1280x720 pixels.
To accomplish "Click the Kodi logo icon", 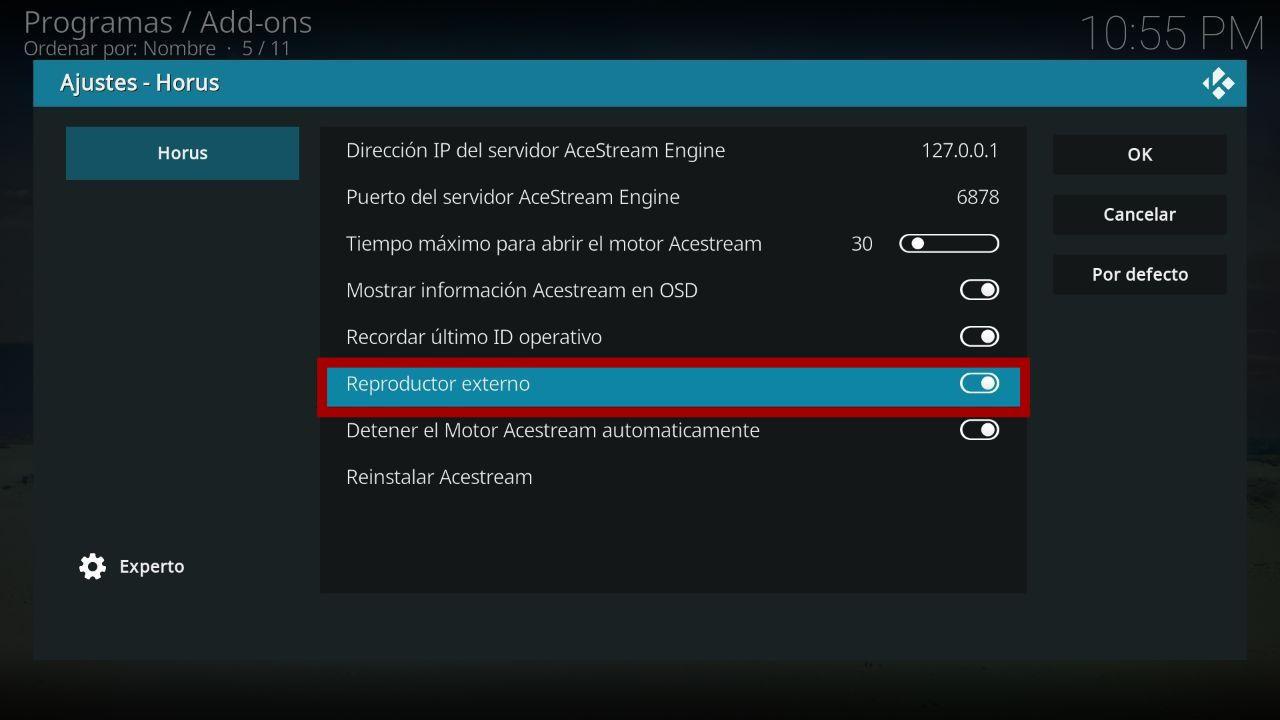I will pyautogui.click(x=1218, y=83).
